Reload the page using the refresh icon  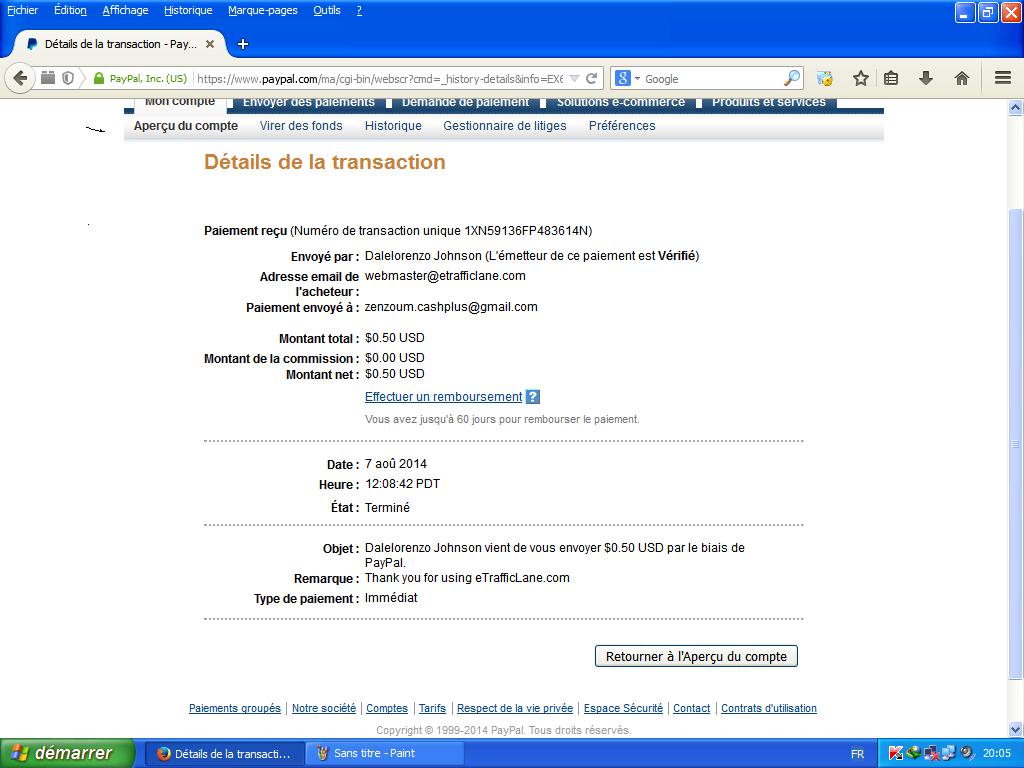point(592,78)
